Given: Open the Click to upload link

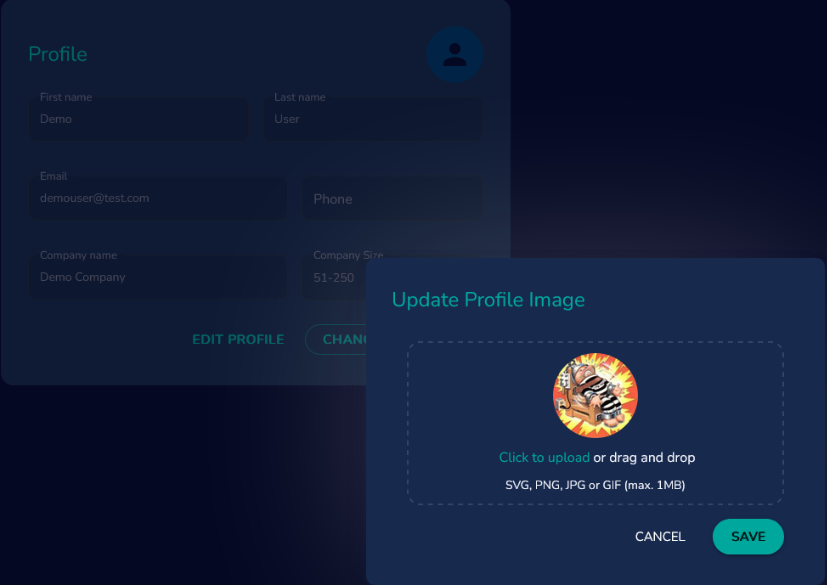Looking at the screenshot, I should coord(544,457).
